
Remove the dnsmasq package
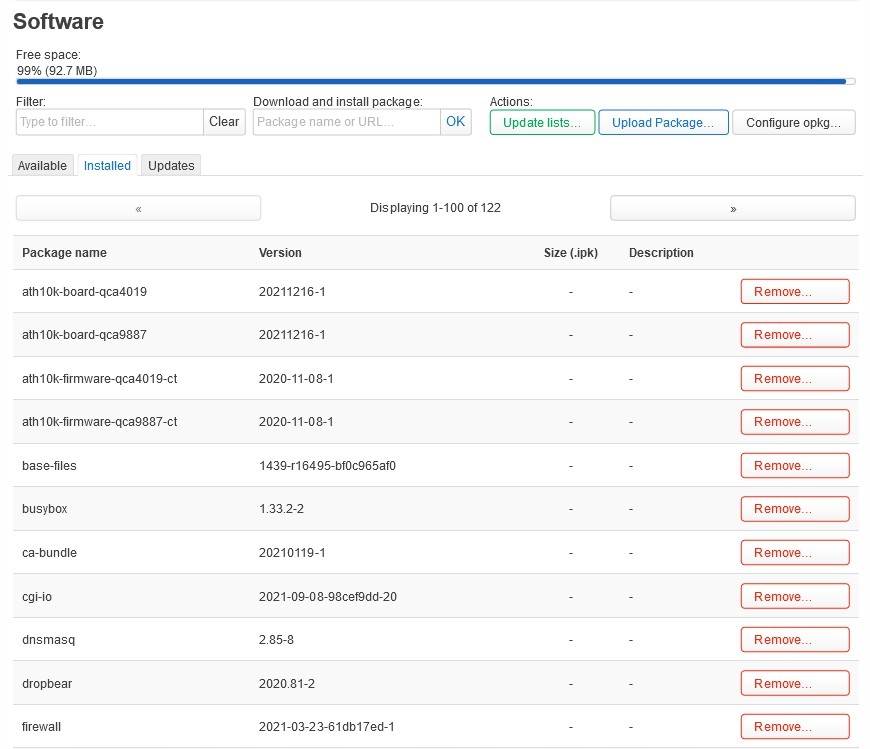tap(794, 640)
